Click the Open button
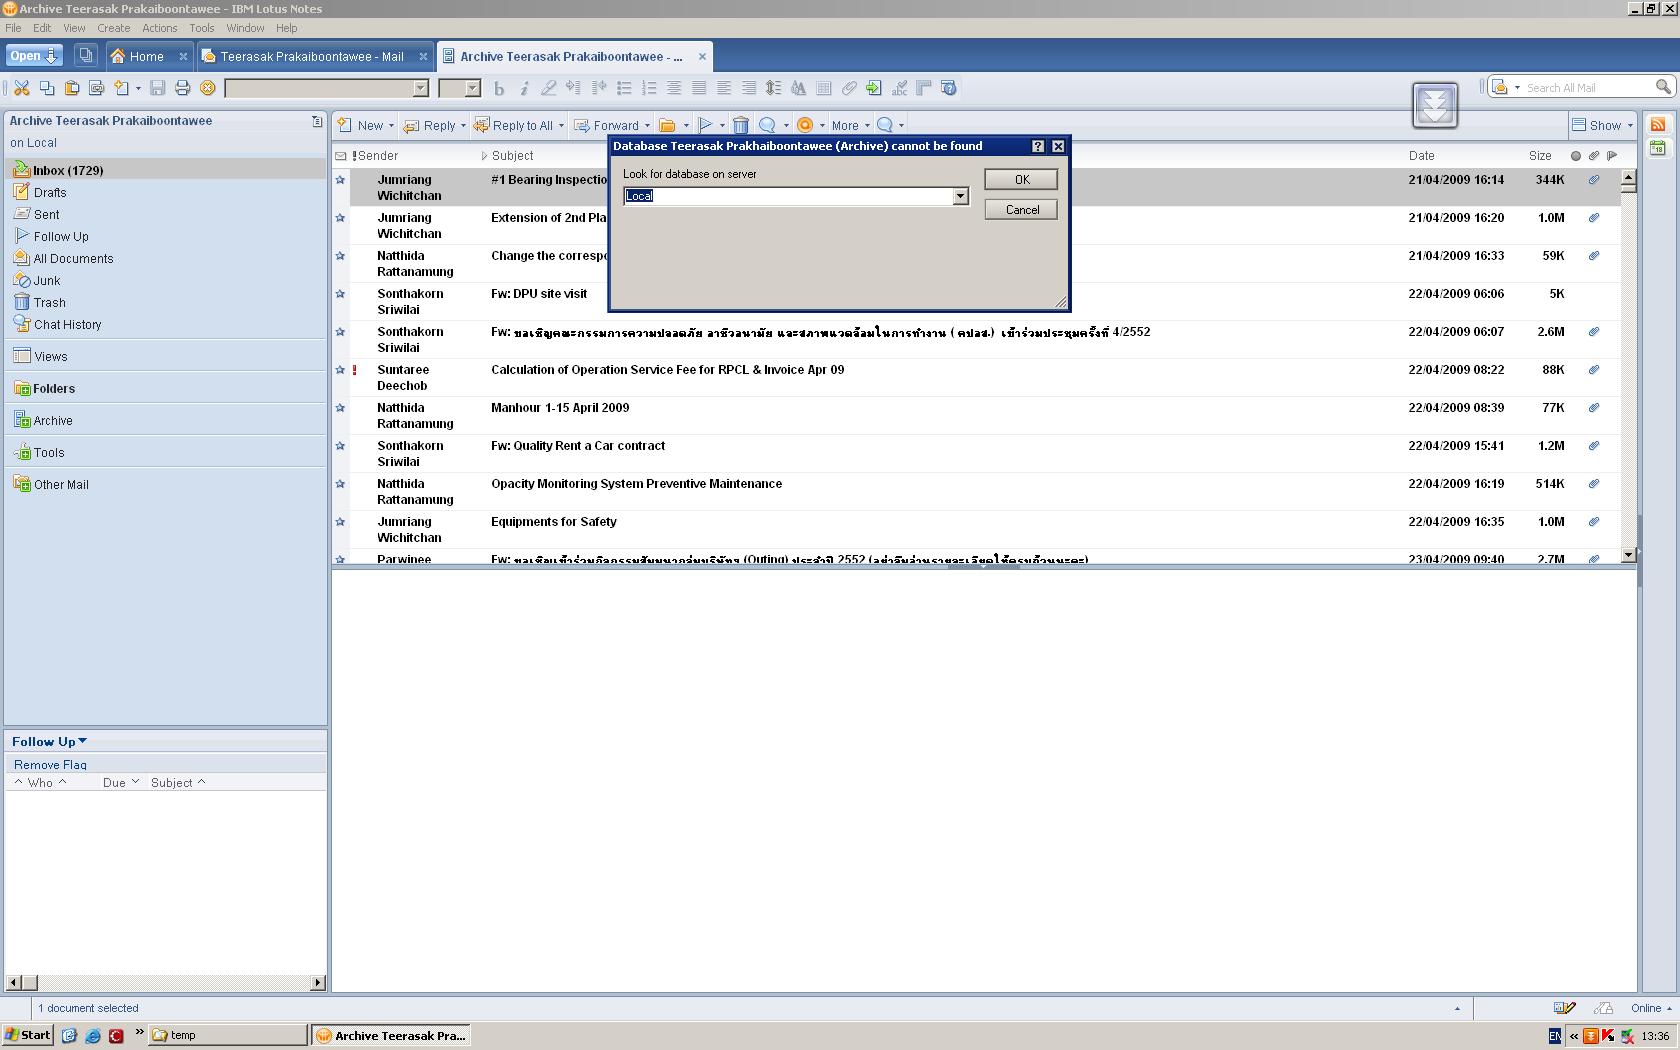The height and width of the screenshot is (1050, 1680). [x=34, y=56]
